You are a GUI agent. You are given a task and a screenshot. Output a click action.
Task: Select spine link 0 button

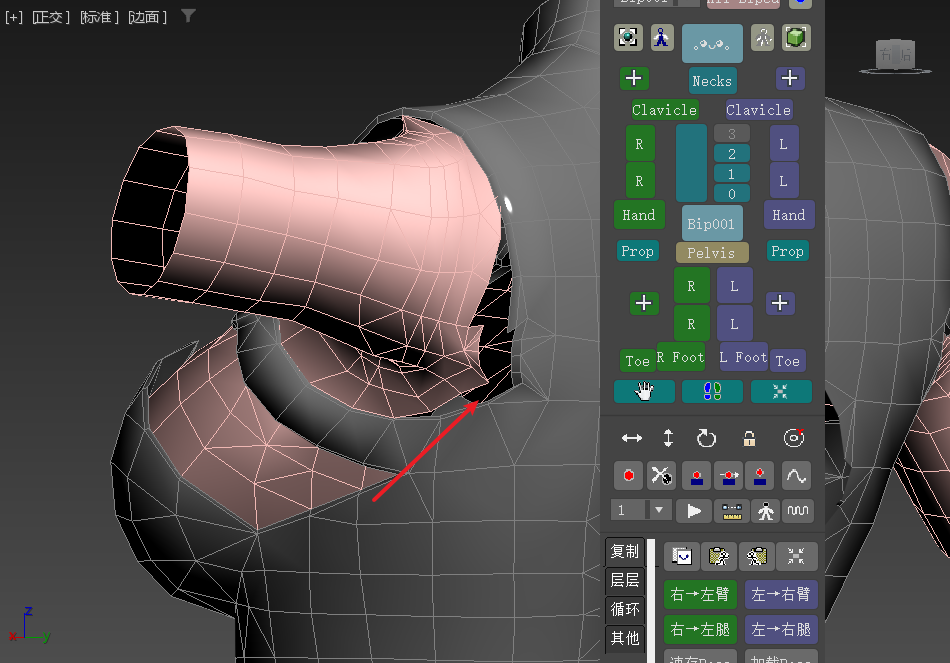732,194
